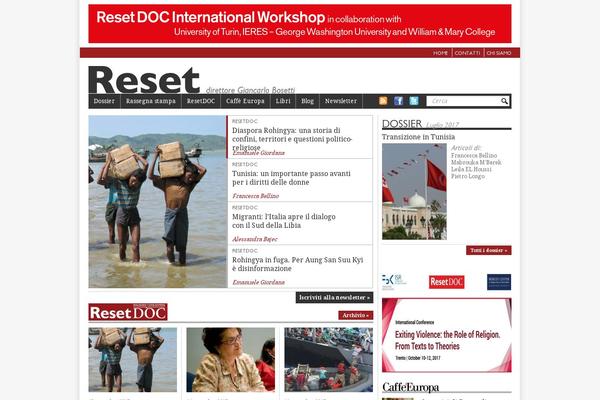This screenshot has width=600, height=400.
Task: Open the Tunisia diritti delle donne article
Action: (291, 178)
